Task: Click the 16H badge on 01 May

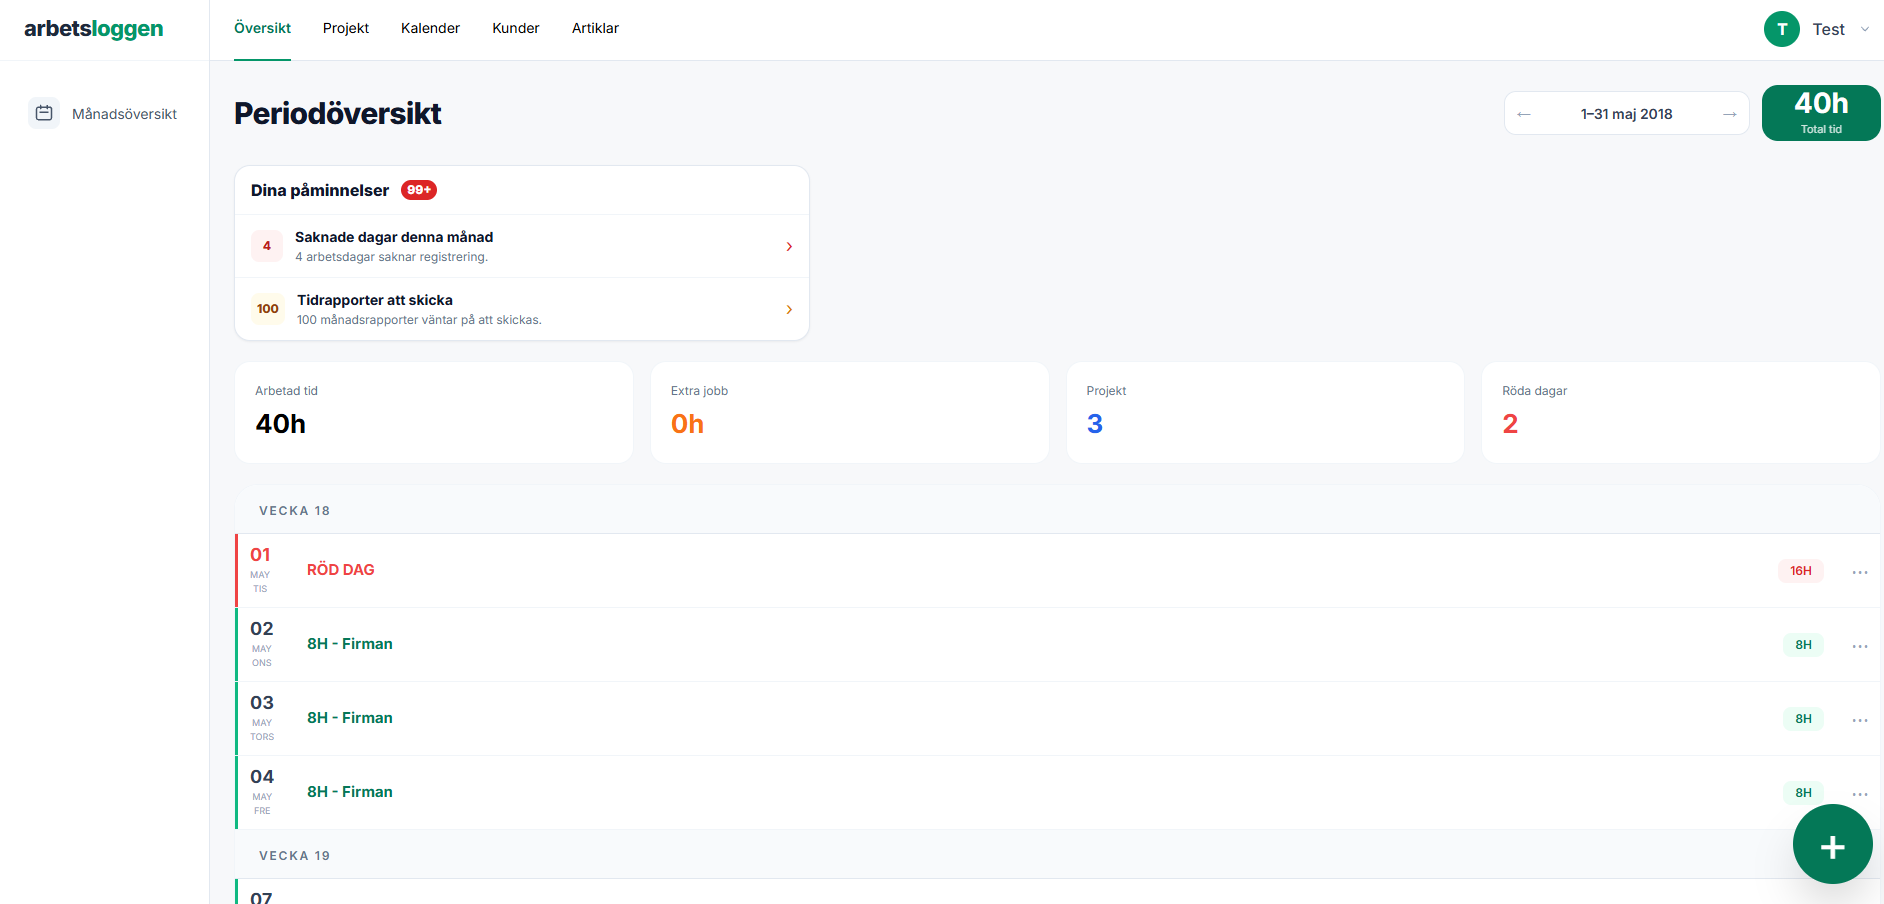Action: pyautogui.click(x=1801, y=571)
